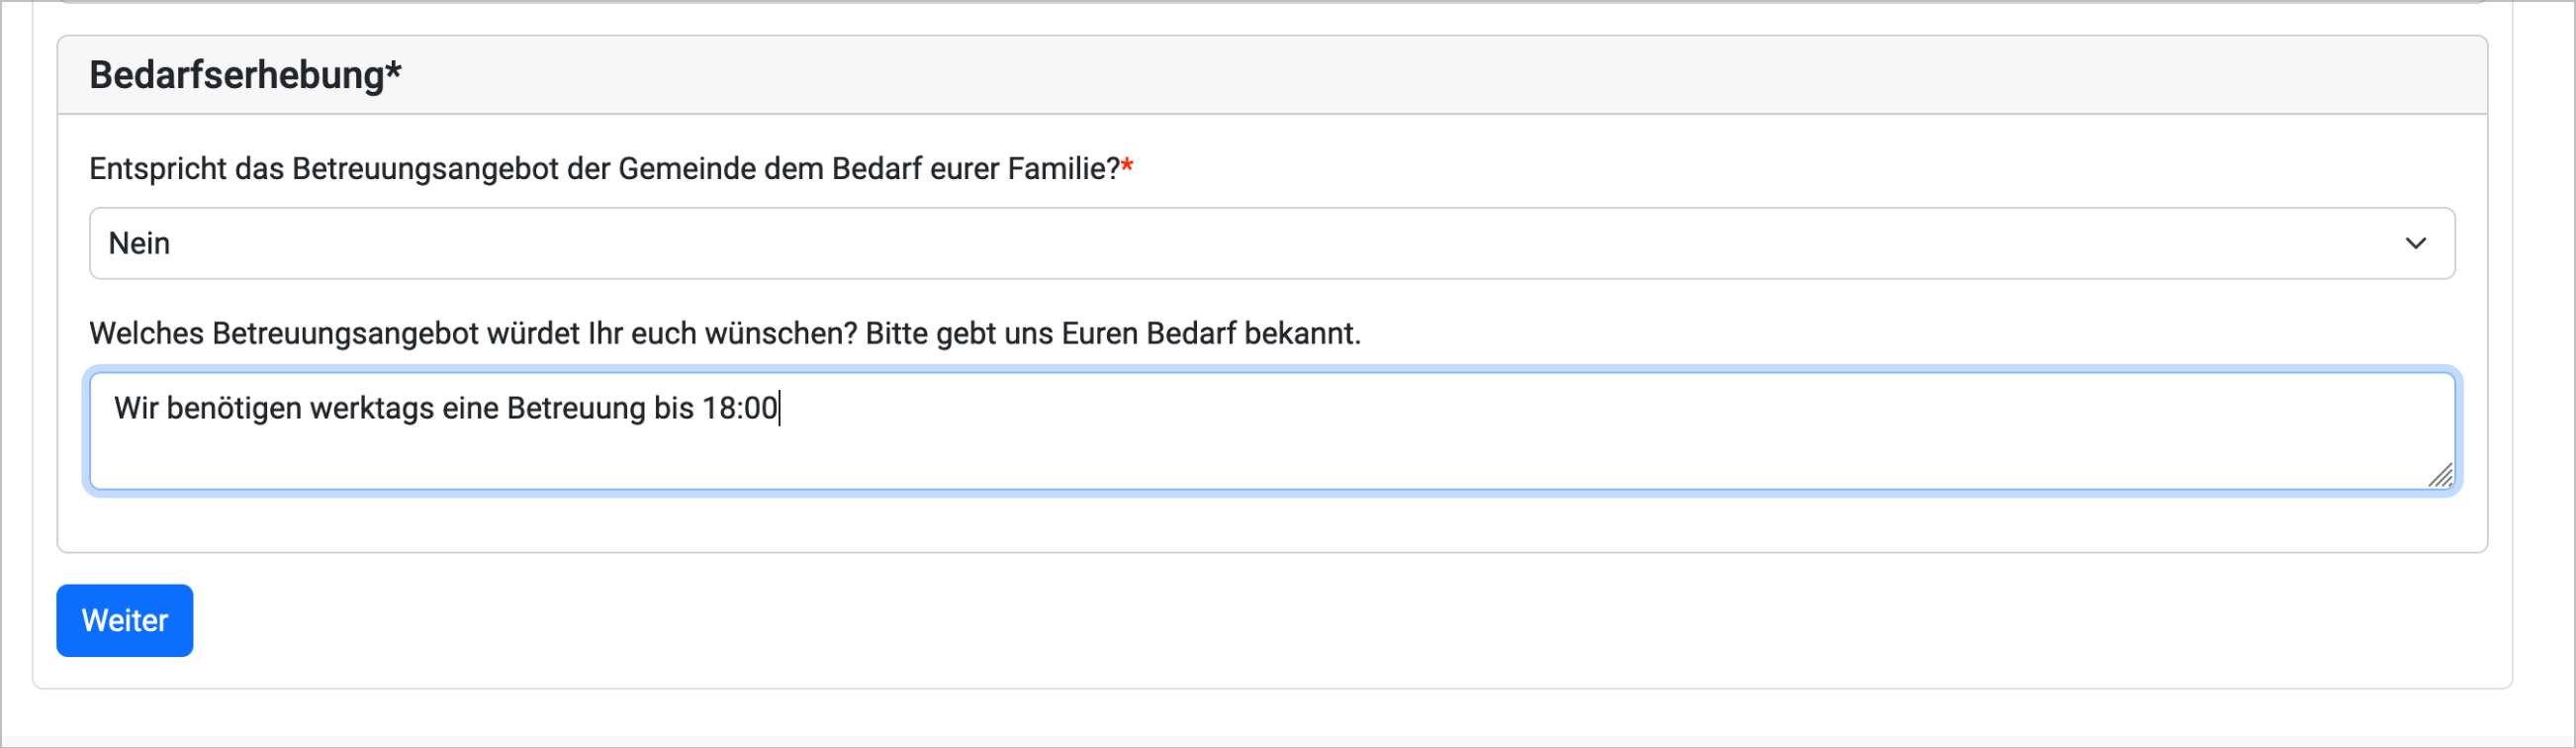
Task: Click the blue Weiter button
Action: 124,620
